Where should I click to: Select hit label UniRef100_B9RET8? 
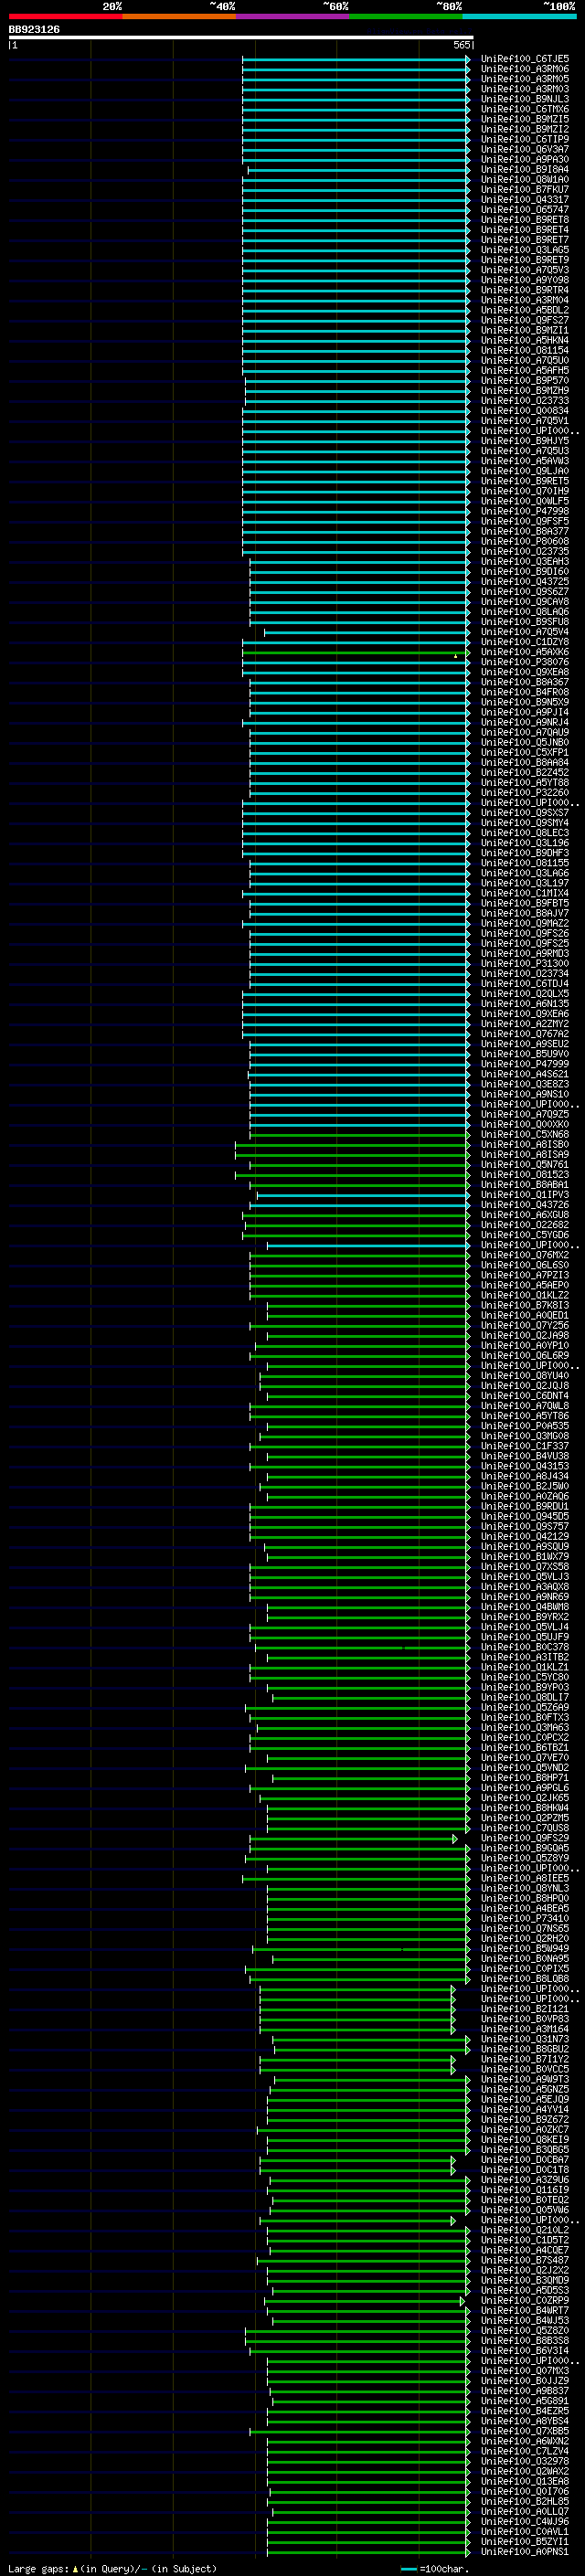[x=525, y=220]
